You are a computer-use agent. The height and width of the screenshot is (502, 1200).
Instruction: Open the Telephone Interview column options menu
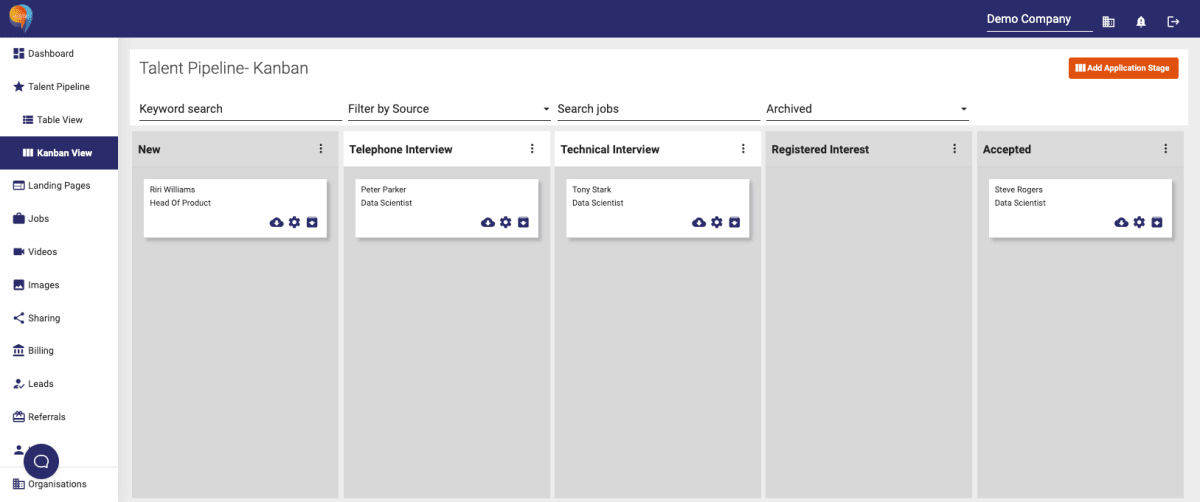(x=532, y=149)
